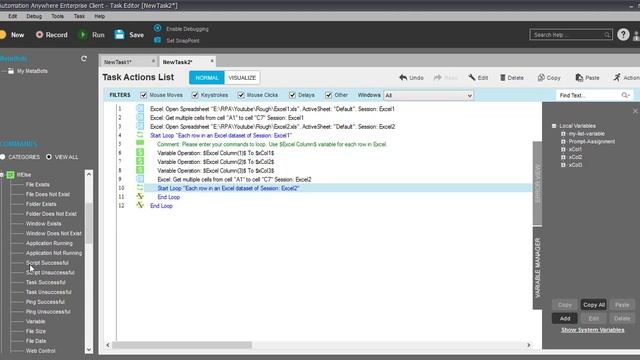
Task: Click Copy All in Variable Manager
Action: (x=594, y=305)
